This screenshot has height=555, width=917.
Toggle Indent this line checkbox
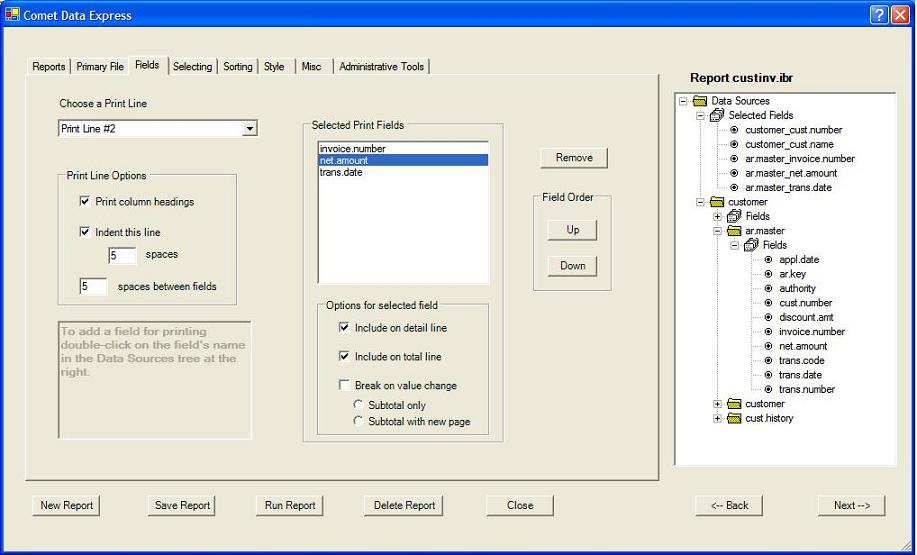pyautogui.click(x=84, y=232)
